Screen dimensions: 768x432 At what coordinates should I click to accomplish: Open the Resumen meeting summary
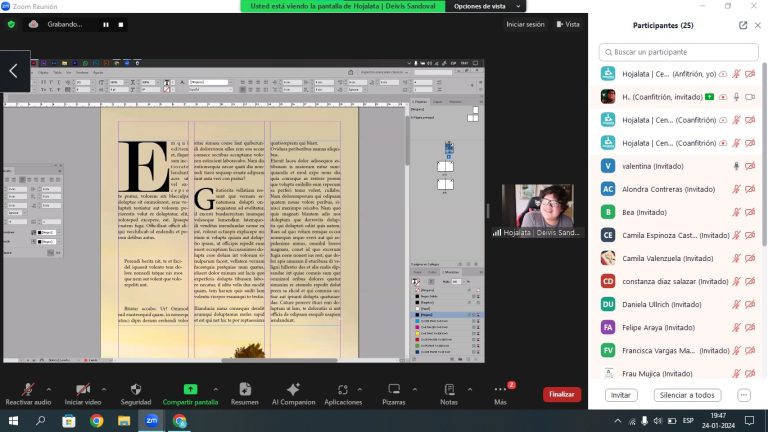tap(244, 388)
